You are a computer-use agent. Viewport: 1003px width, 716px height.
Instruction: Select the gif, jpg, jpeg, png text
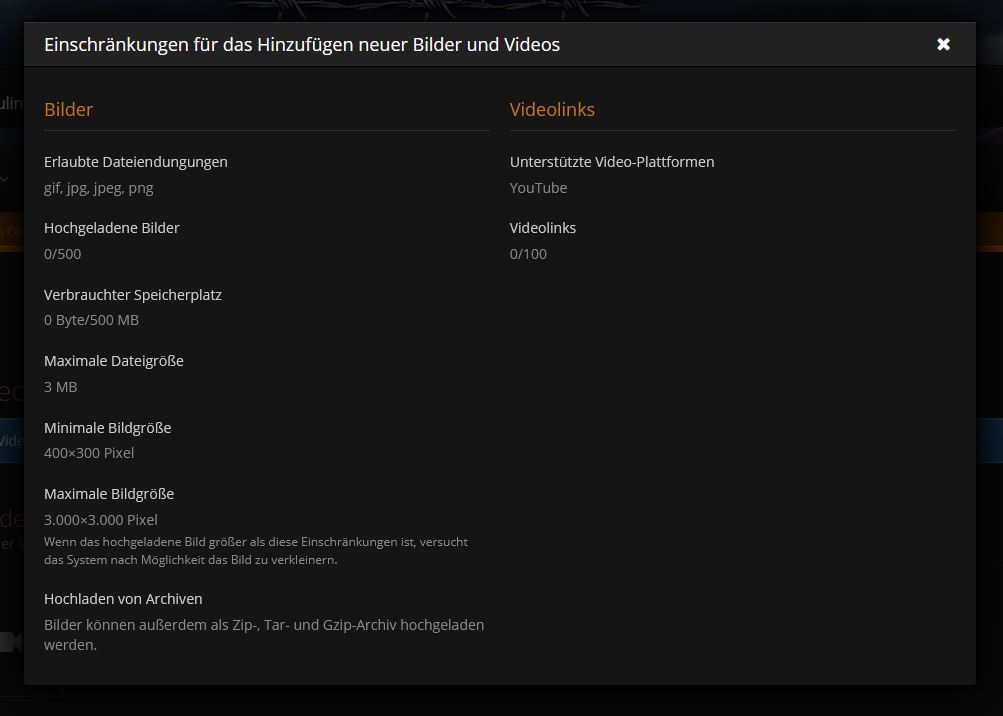[x=99, y=188]
